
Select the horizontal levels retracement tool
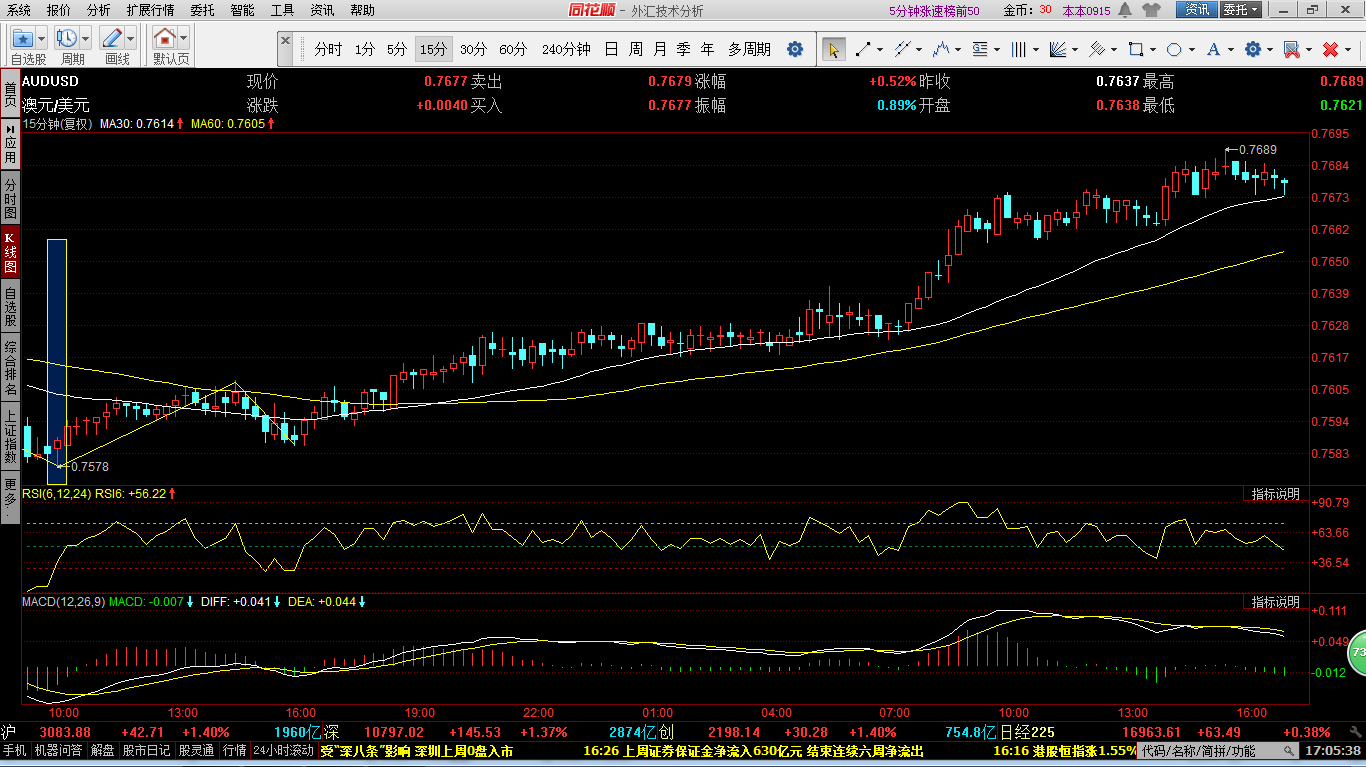pyautogui.click(x=980, y=49)
